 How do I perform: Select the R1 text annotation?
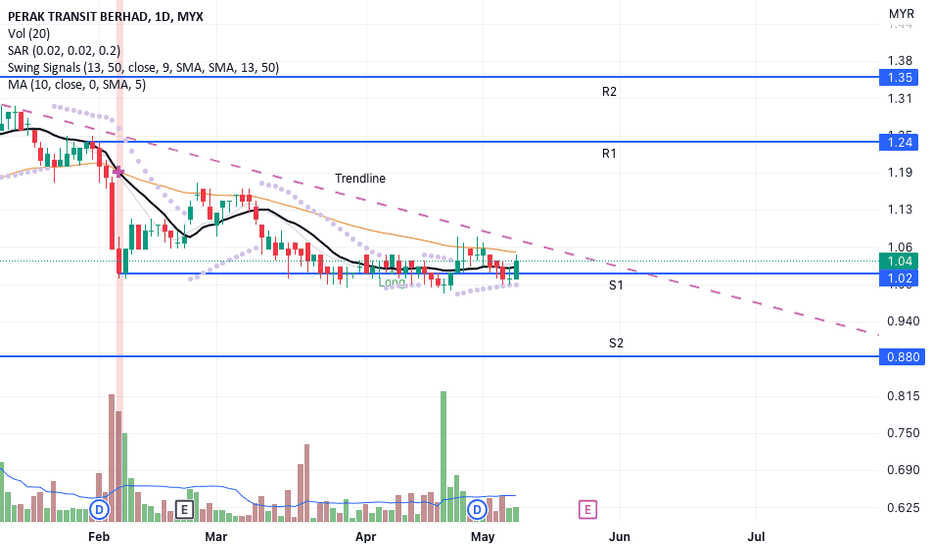pos(609,153)
